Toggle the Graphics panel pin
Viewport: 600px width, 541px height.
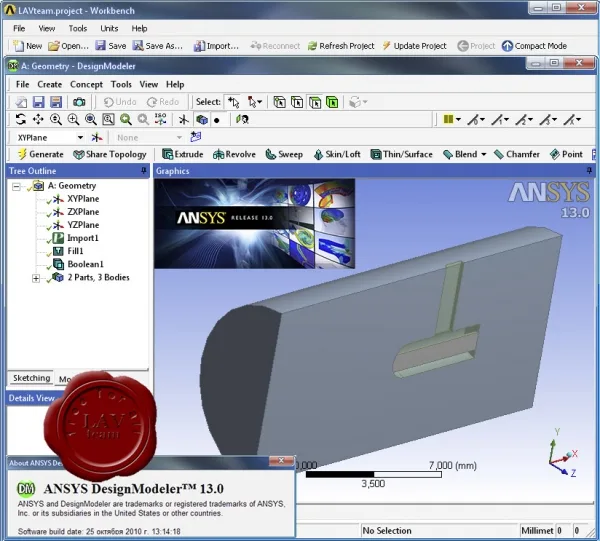[x=589, y=171]
